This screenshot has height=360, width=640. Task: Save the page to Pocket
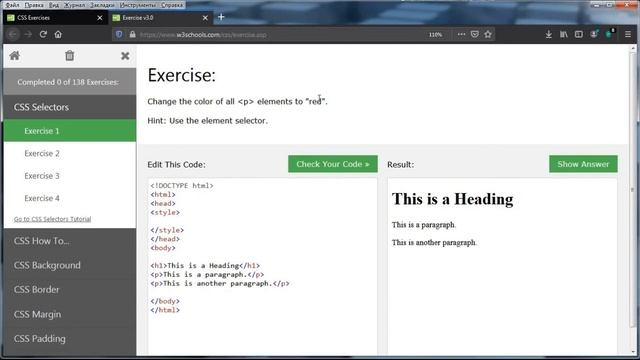[475, 34]
